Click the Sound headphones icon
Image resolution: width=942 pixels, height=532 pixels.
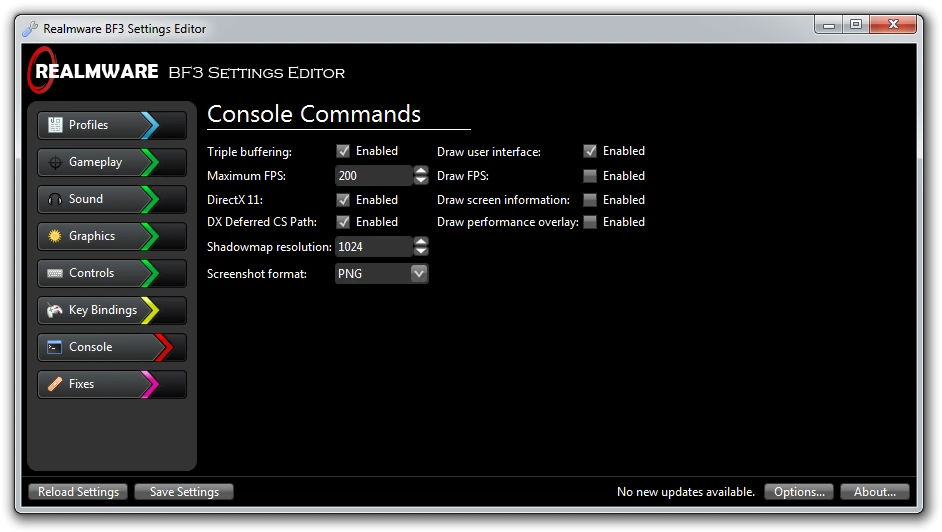[55, 199]
